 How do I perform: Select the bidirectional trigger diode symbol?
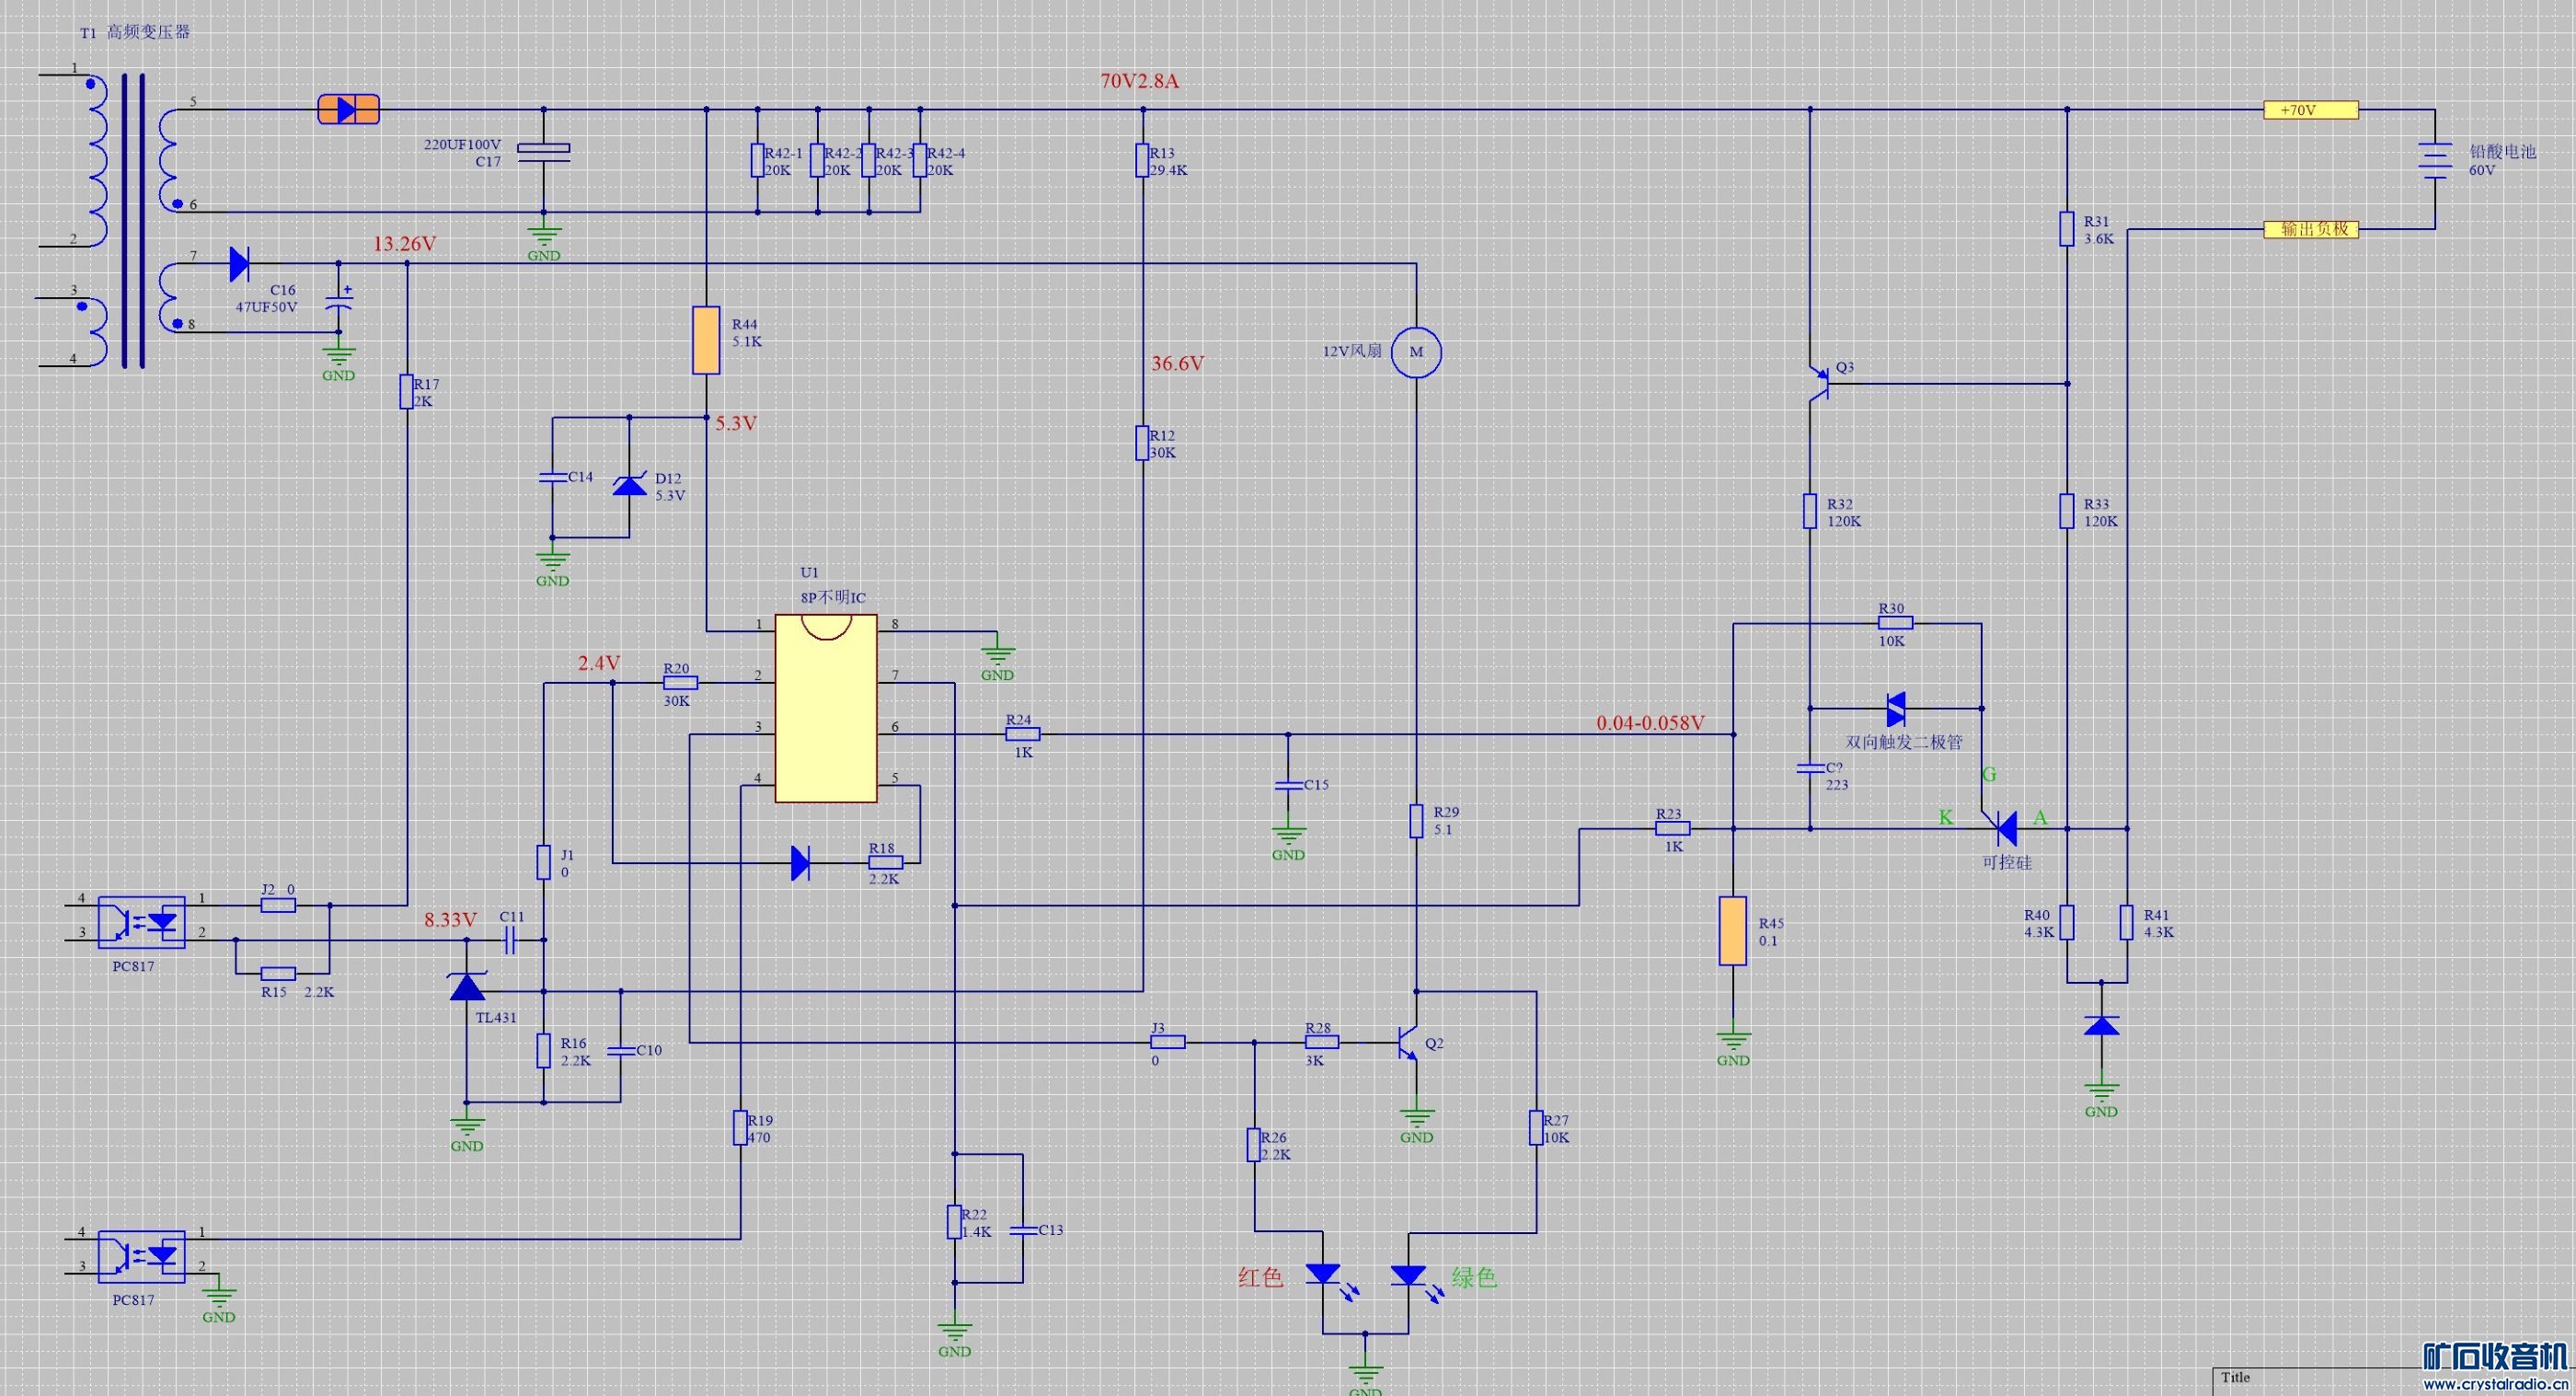1895,709
